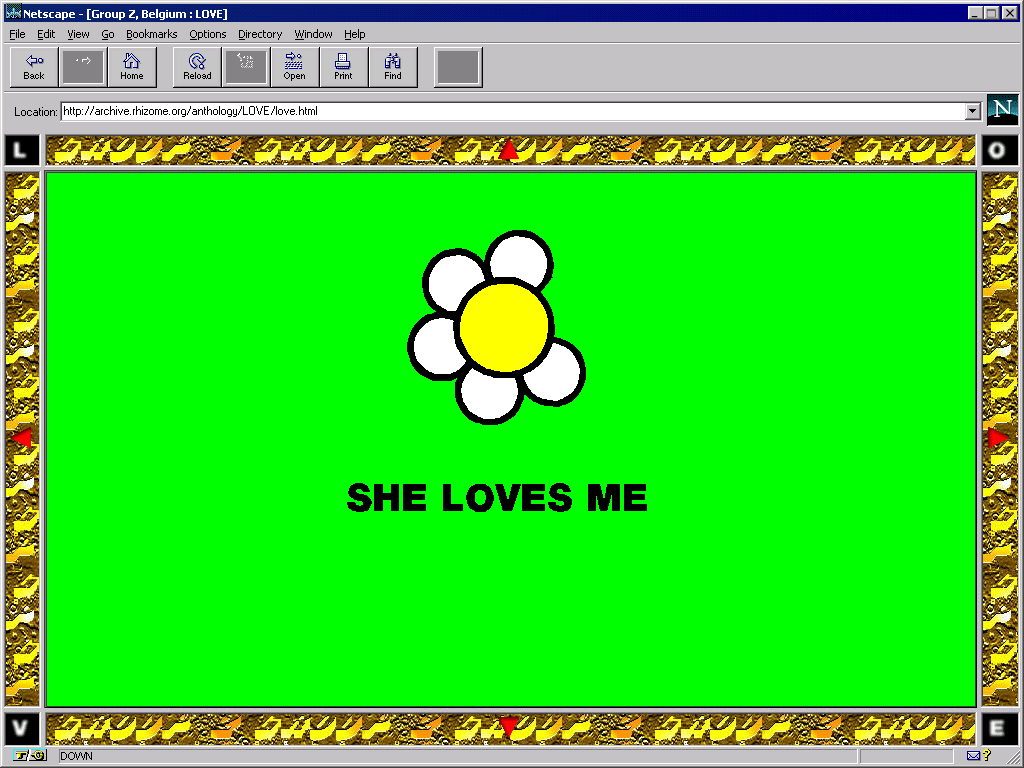Open the Directory menu

(x=260, y=34)
